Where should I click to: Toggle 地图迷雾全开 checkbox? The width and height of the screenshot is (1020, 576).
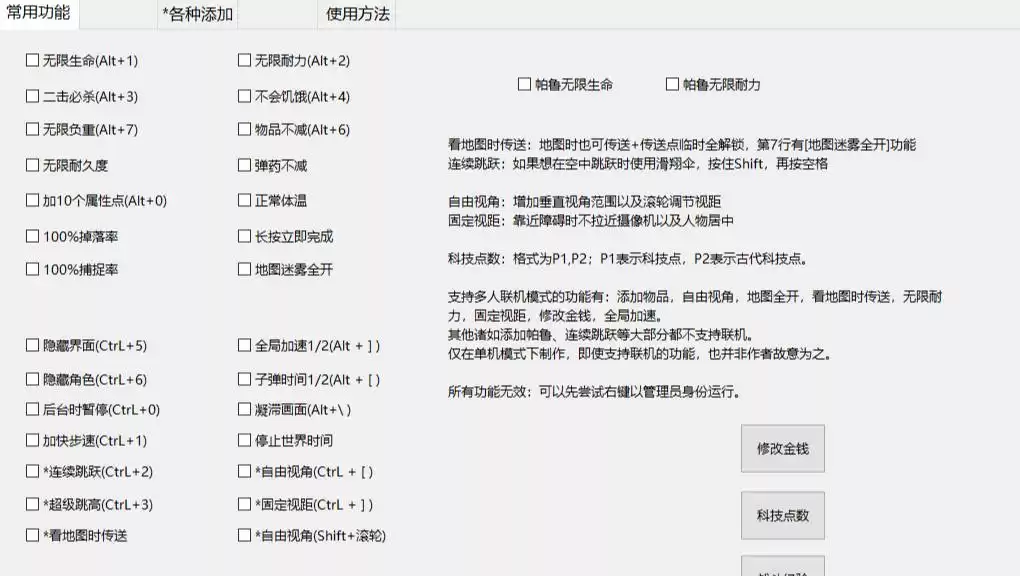245,269
